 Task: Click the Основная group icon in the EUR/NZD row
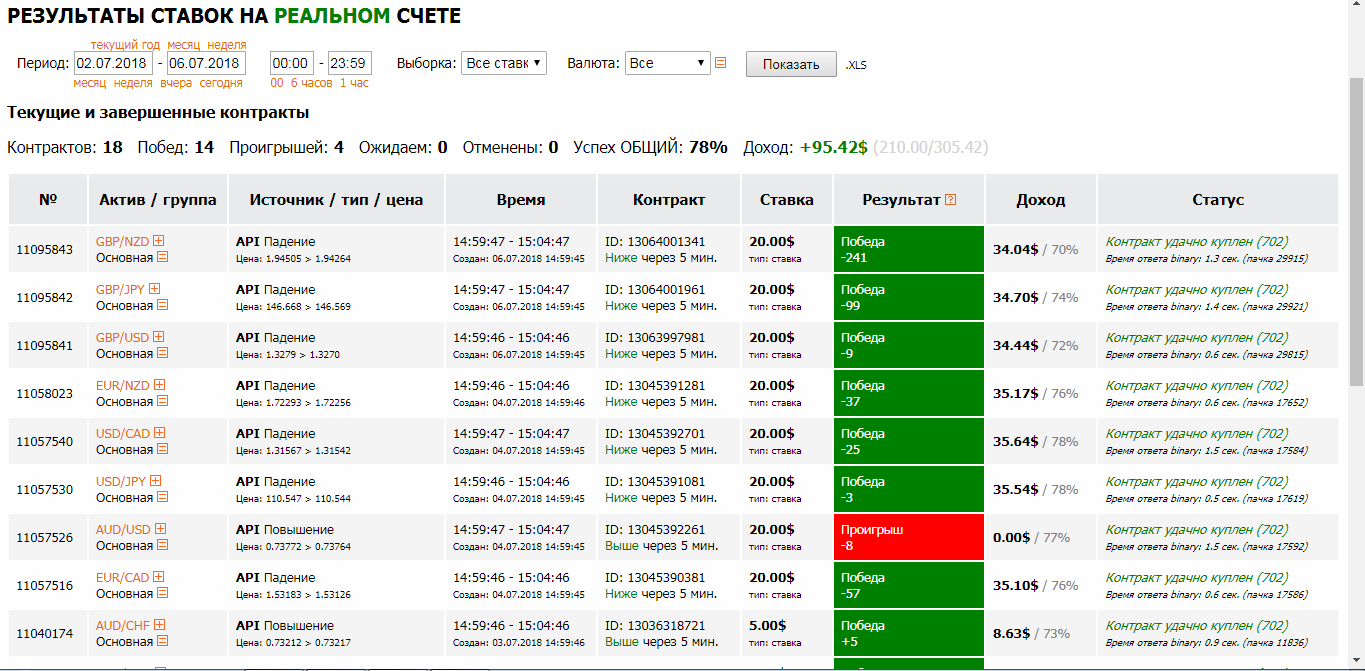click(x=162, y=401)
